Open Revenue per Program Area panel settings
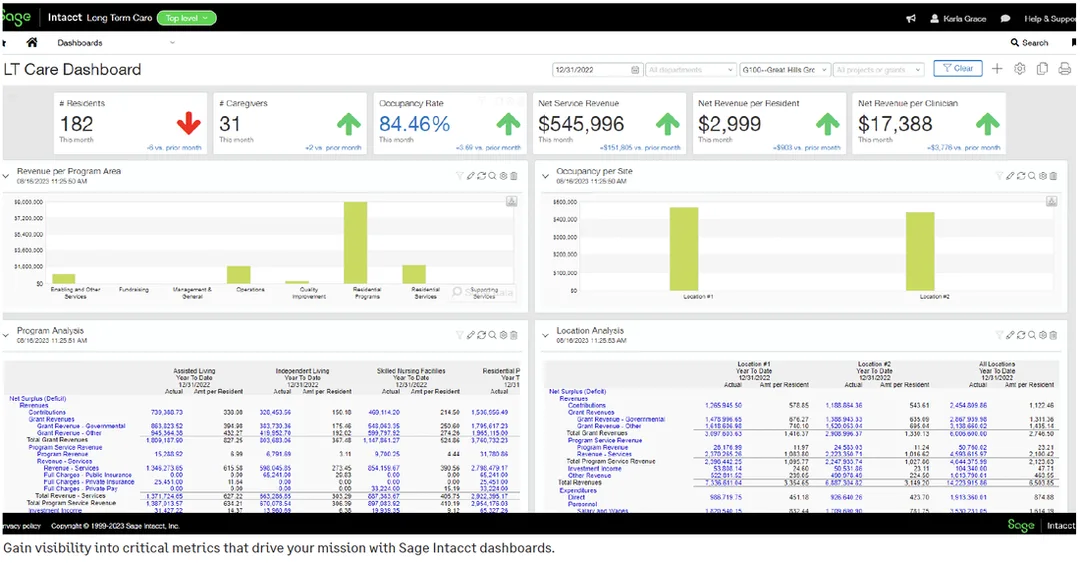1080x563 pixels. [503, 176]
